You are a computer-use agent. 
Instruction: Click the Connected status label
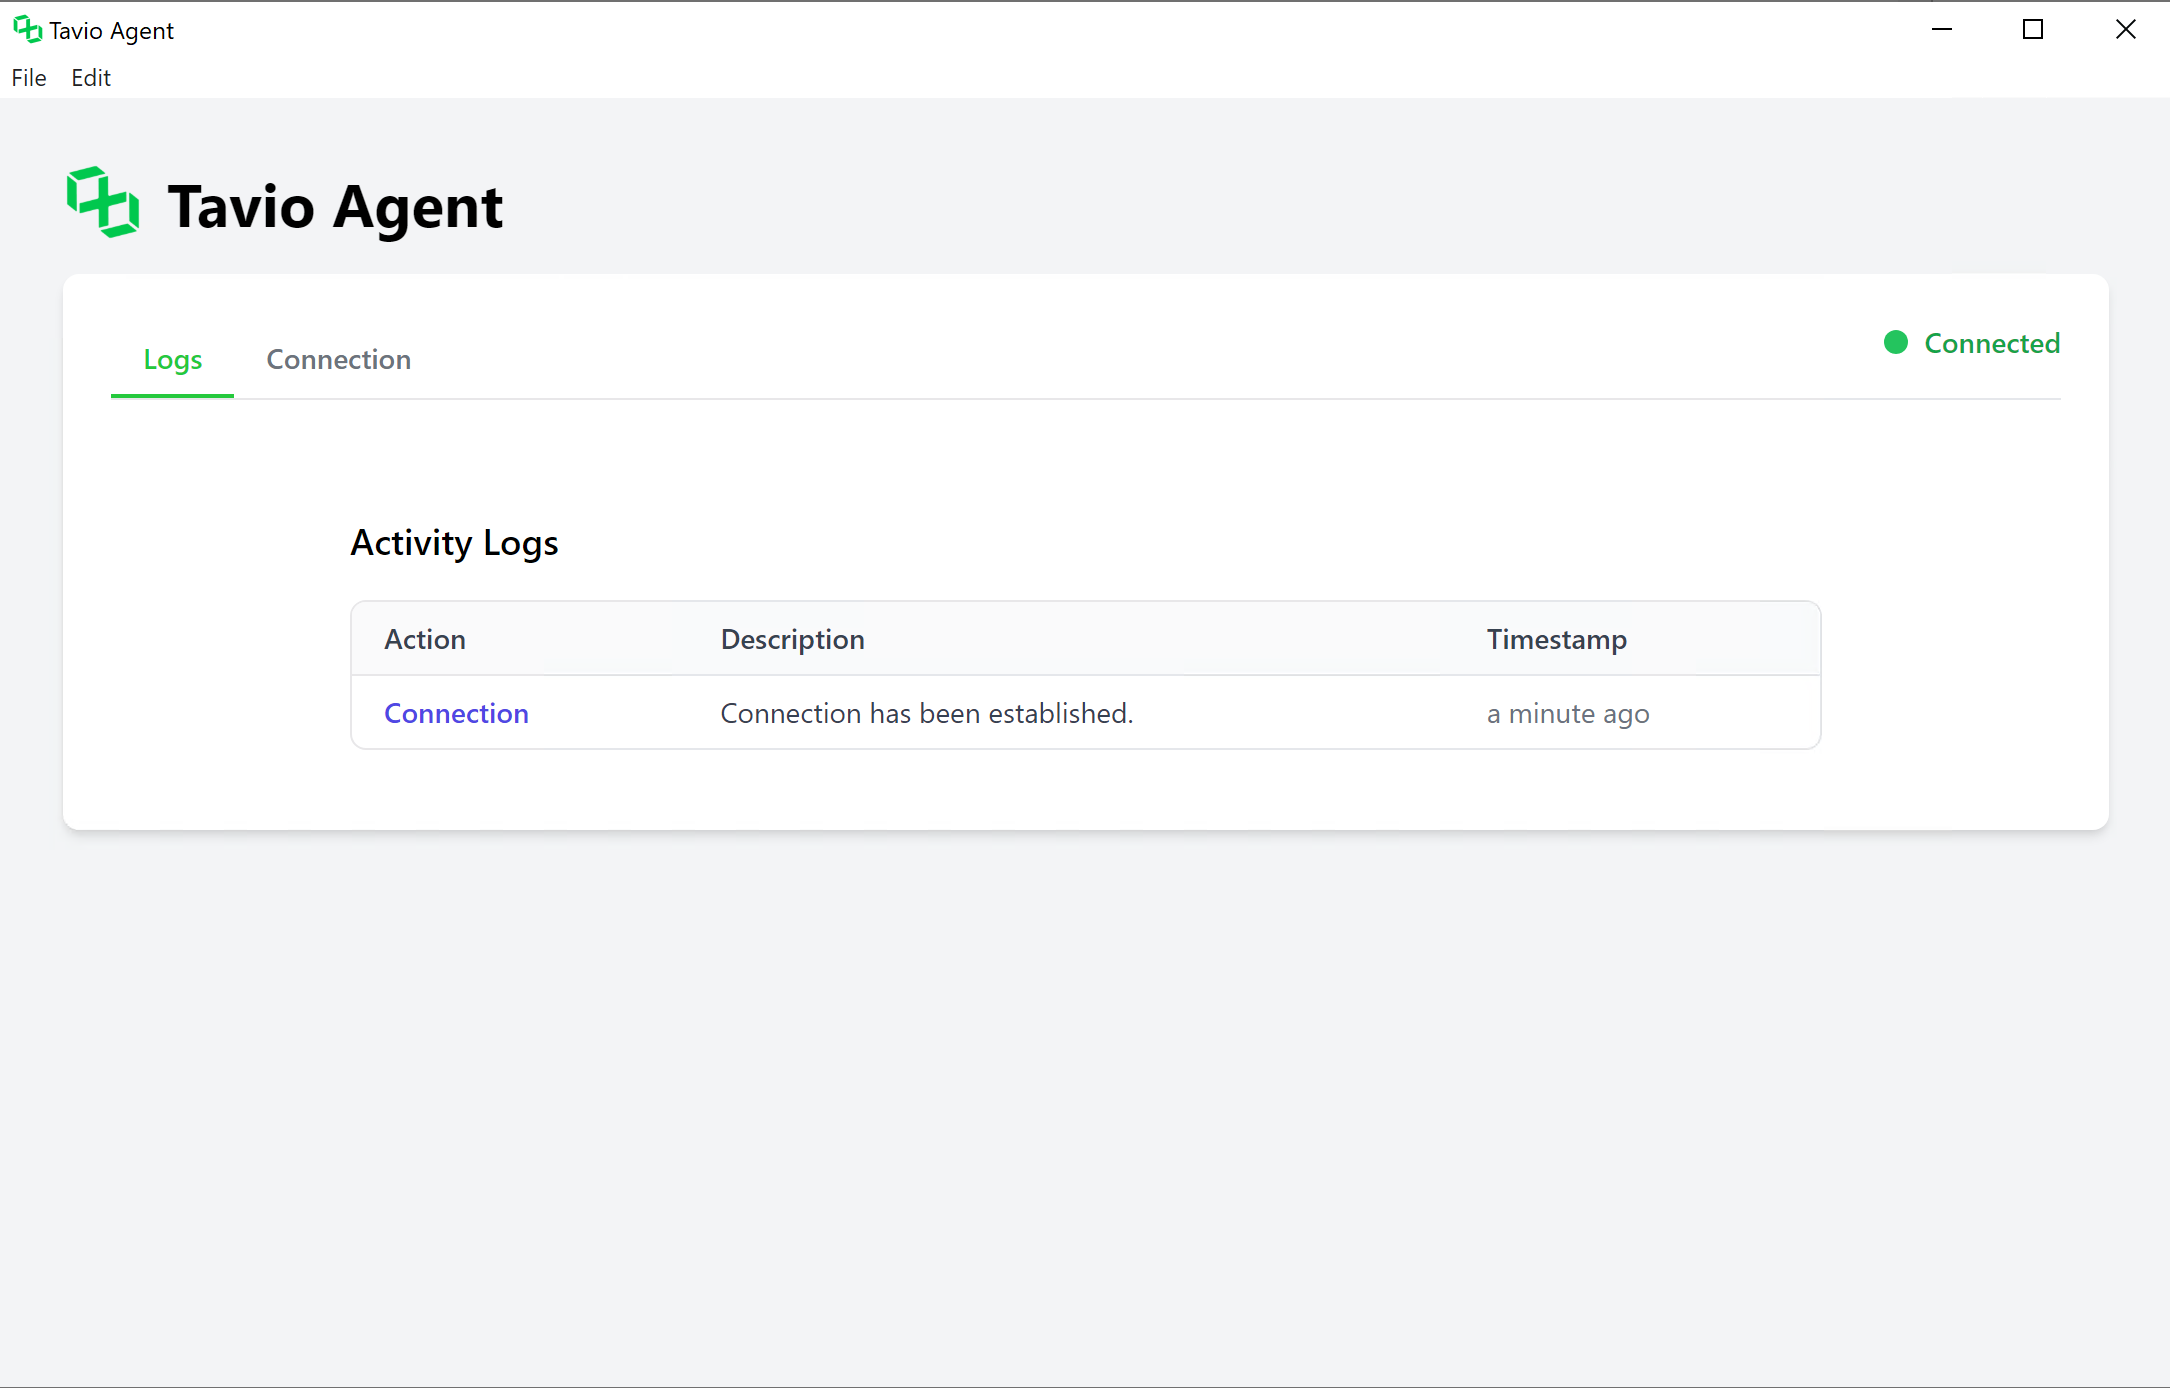1991,343
